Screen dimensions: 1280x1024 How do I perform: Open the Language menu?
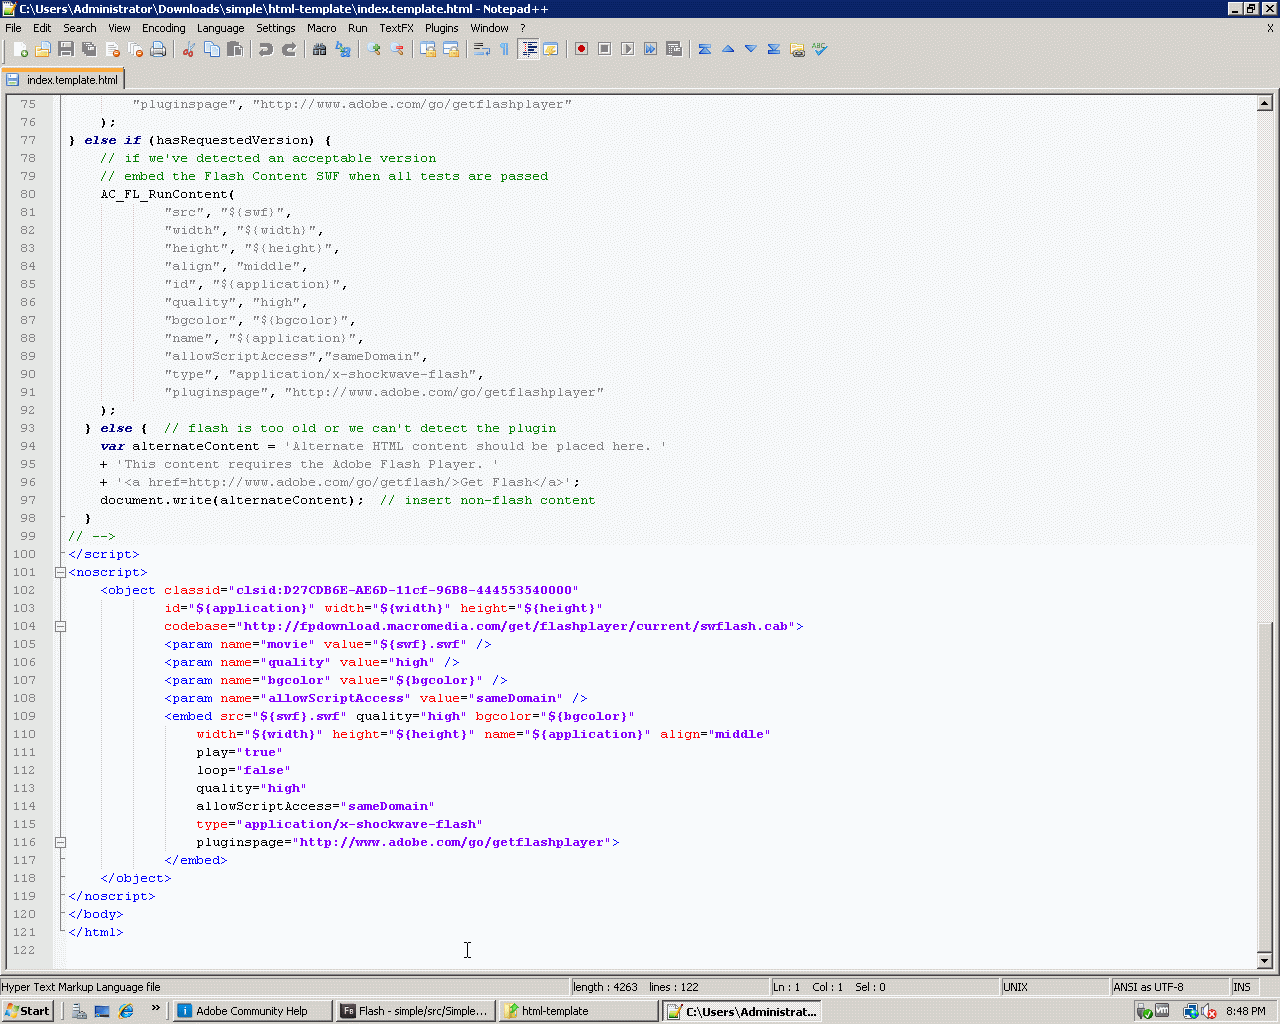(x=220, y=28)
